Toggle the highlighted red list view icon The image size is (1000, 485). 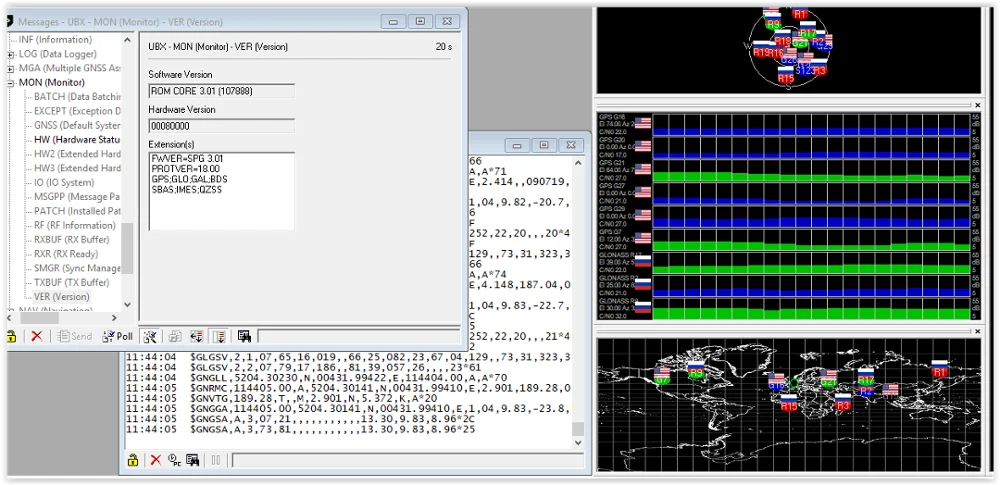coord(219,336)
